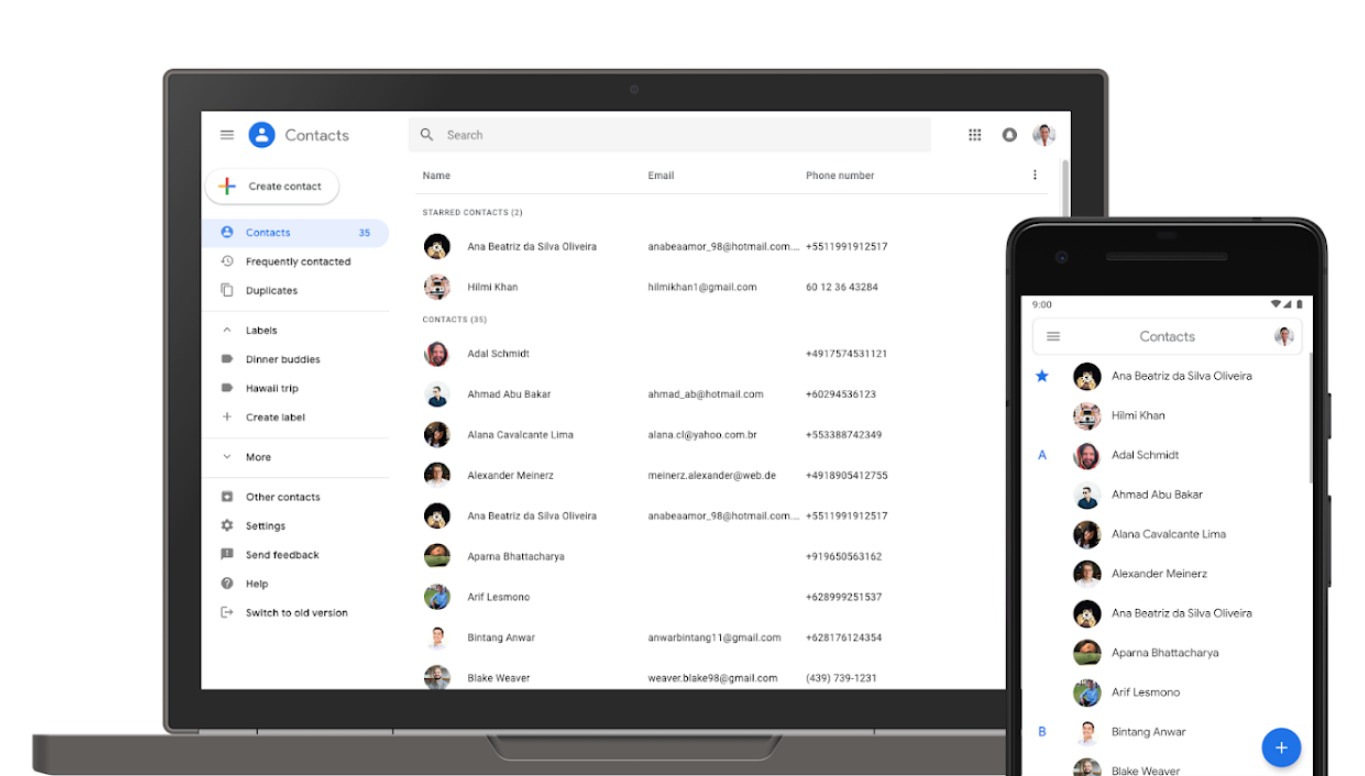Tap Aparna Bhattacharya on the phone
This screenshot has width=1365, height=776.
click(x=1165, y=652)
